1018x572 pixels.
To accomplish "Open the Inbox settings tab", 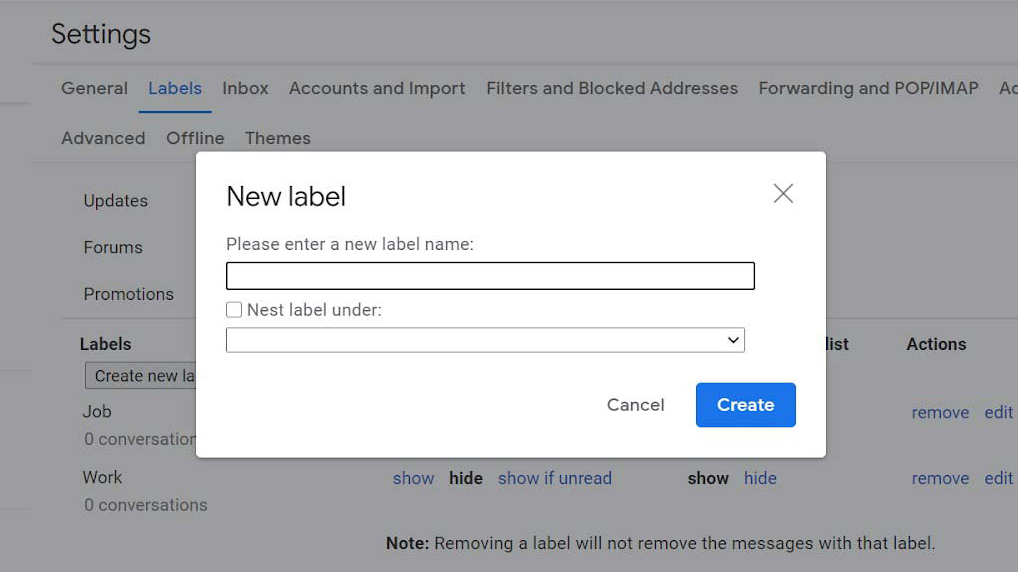I will (245, 88).
